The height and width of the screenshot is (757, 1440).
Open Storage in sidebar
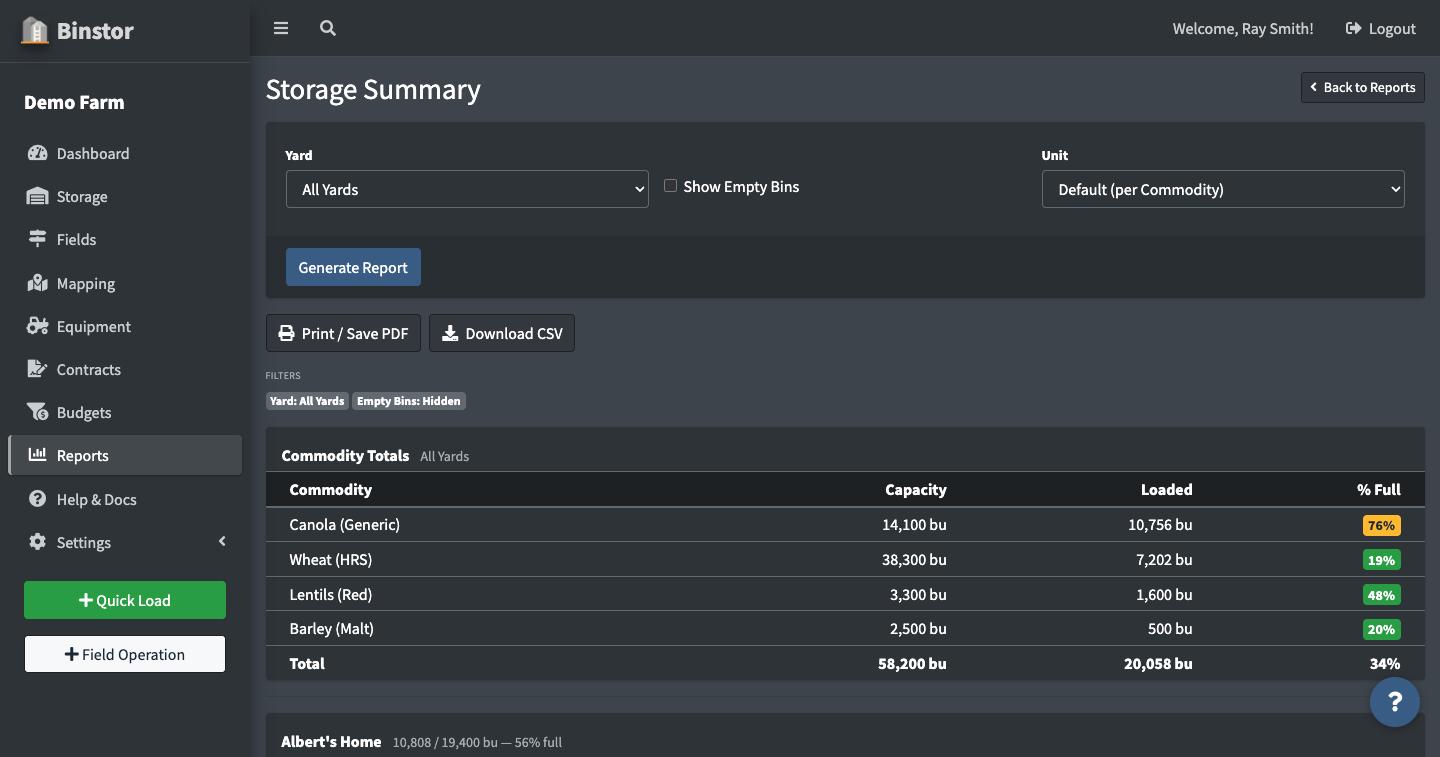tap(125, 196)
